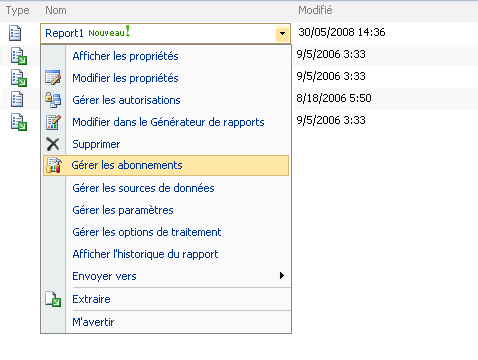Screen dimensions: 478x360
Task: Open the Report1 link
Action: tap(64, 33)
